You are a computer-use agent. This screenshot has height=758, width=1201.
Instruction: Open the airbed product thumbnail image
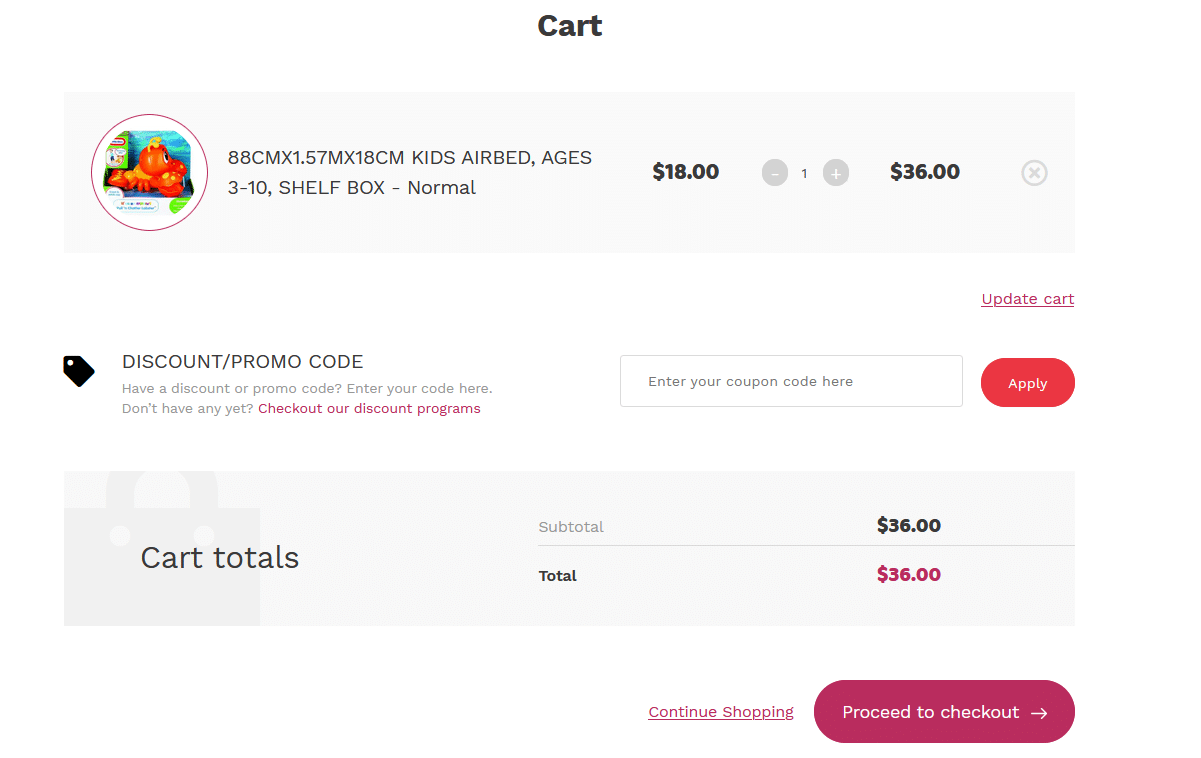pos(150,173)
